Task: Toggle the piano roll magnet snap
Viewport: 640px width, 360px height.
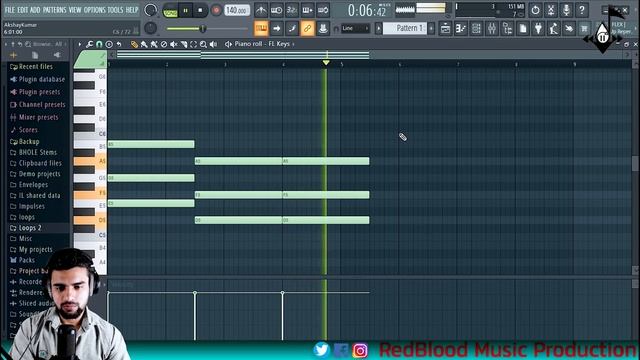Action: click(x=99, y=44)
